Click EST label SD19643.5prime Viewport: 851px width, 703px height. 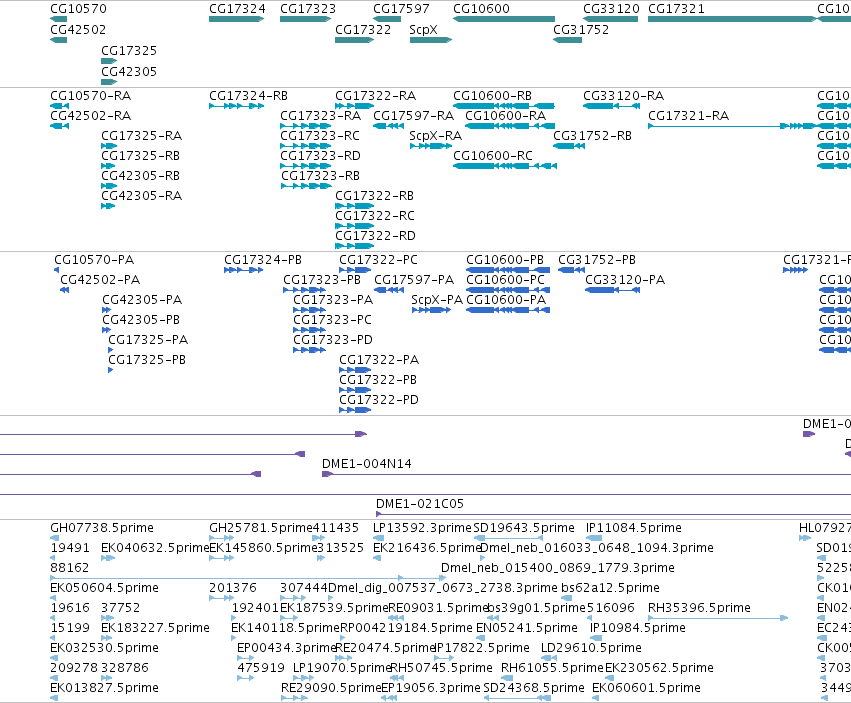click(x=524, y=528)
